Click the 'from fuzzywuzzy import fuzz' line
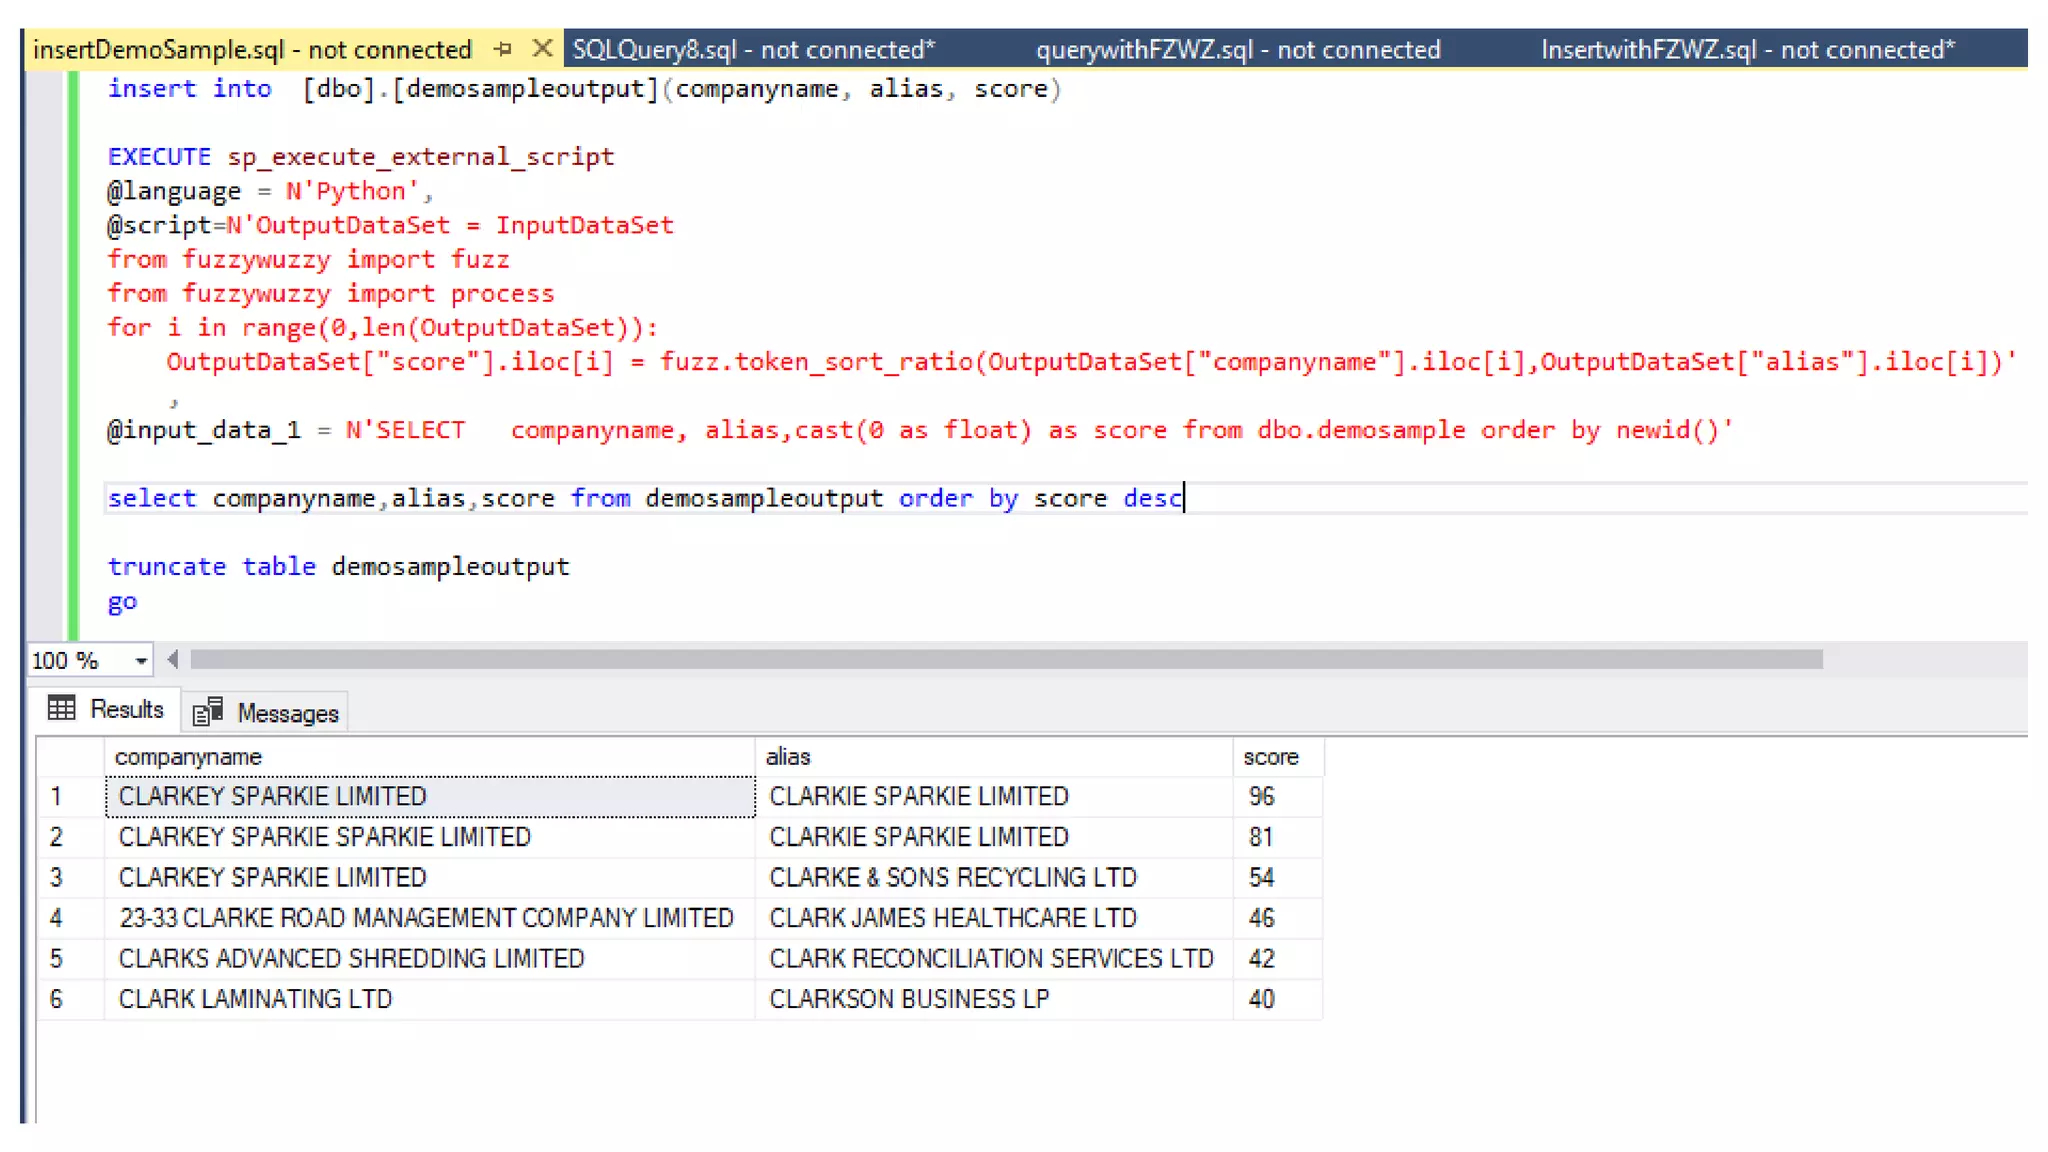The height and width of the screenshot is (1152, 2048). (x=308, y=259)
